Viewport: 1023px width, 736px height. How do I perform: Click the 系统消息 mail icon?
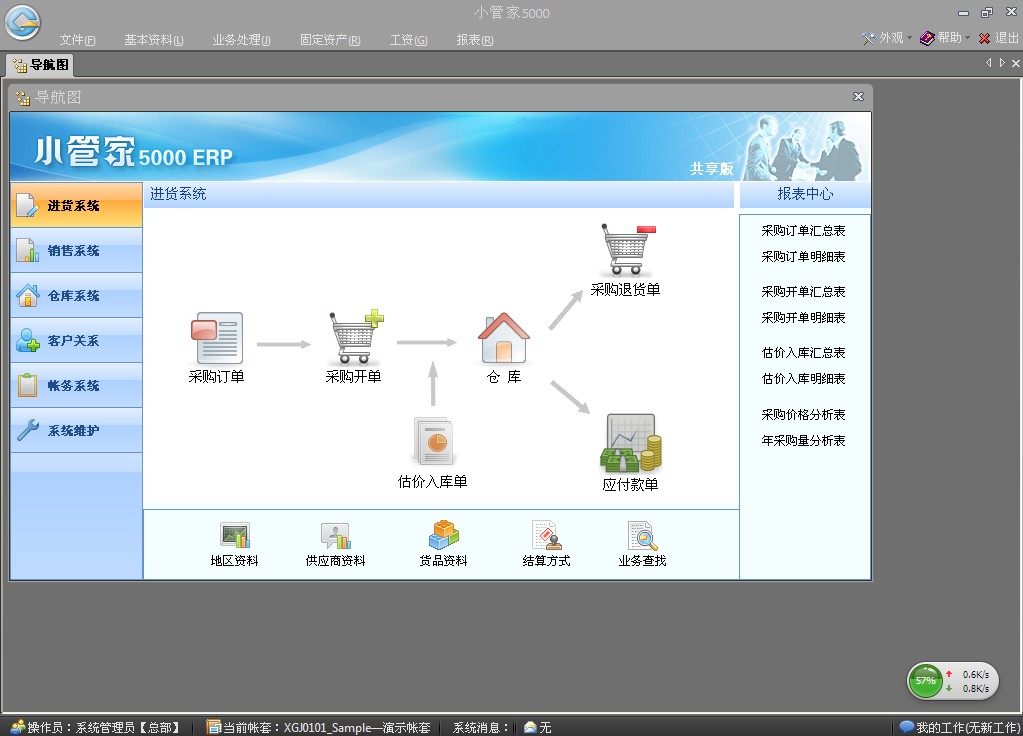[x=530, y=727]
